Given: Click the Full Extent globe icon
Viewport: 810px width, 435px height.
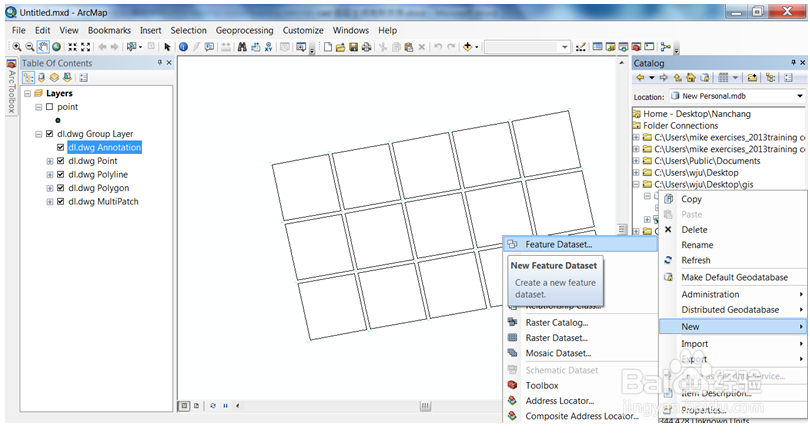Looking at the screenshot, I should (x=56, y=47).
